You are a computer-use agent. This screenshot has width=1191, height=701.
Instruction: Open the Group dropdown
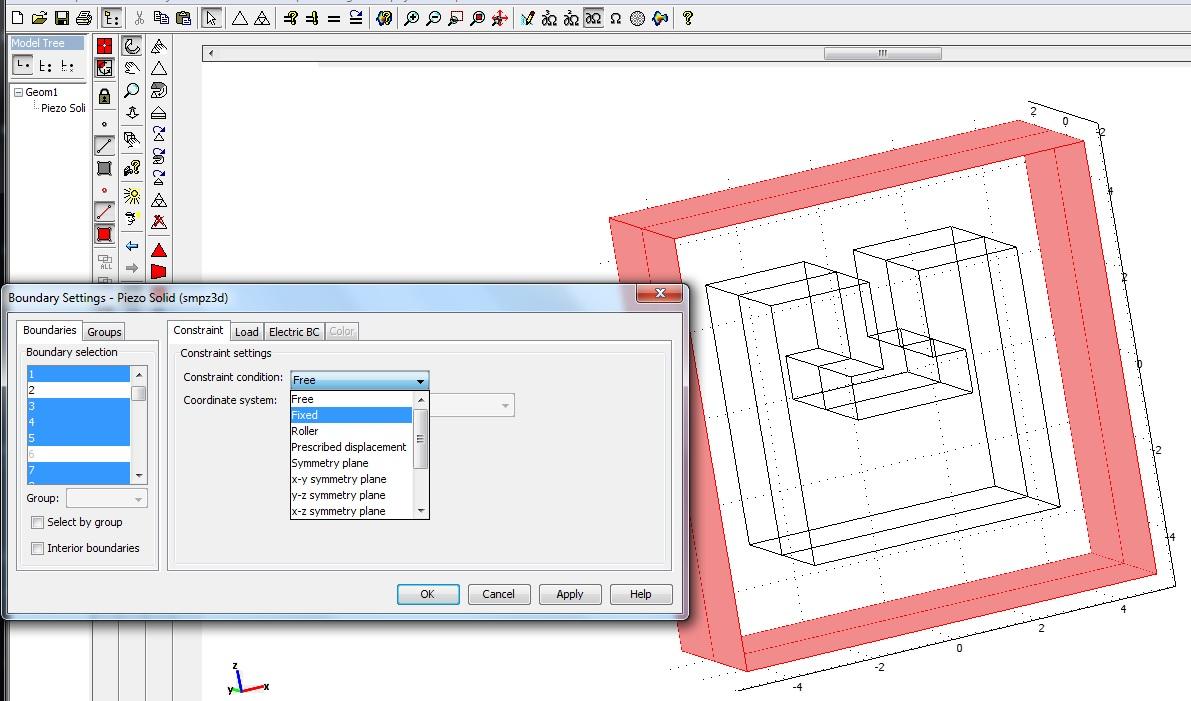pos(107,498)
